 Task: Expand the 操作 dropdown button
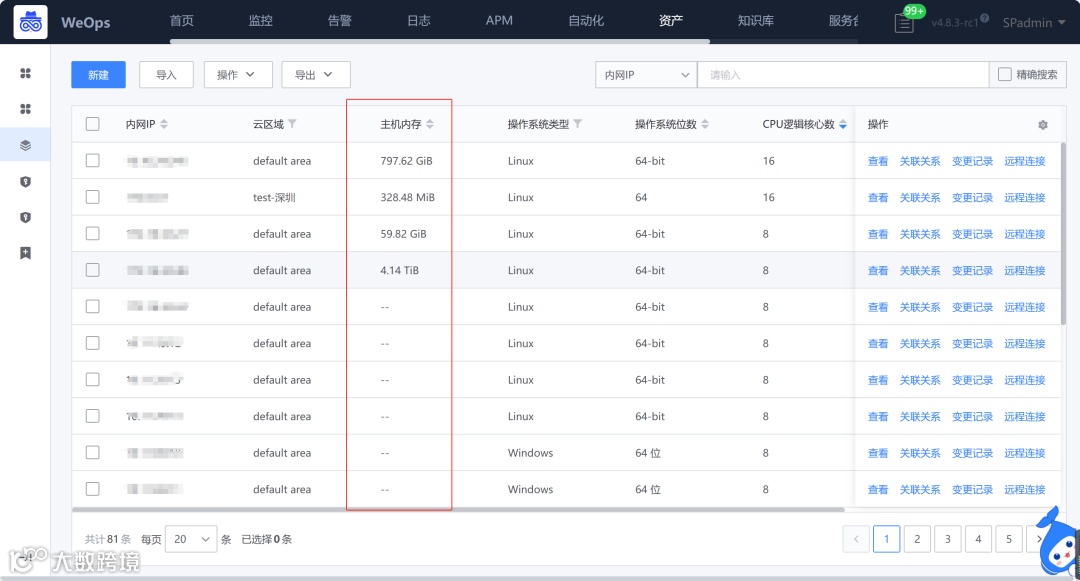pos(238,74)
